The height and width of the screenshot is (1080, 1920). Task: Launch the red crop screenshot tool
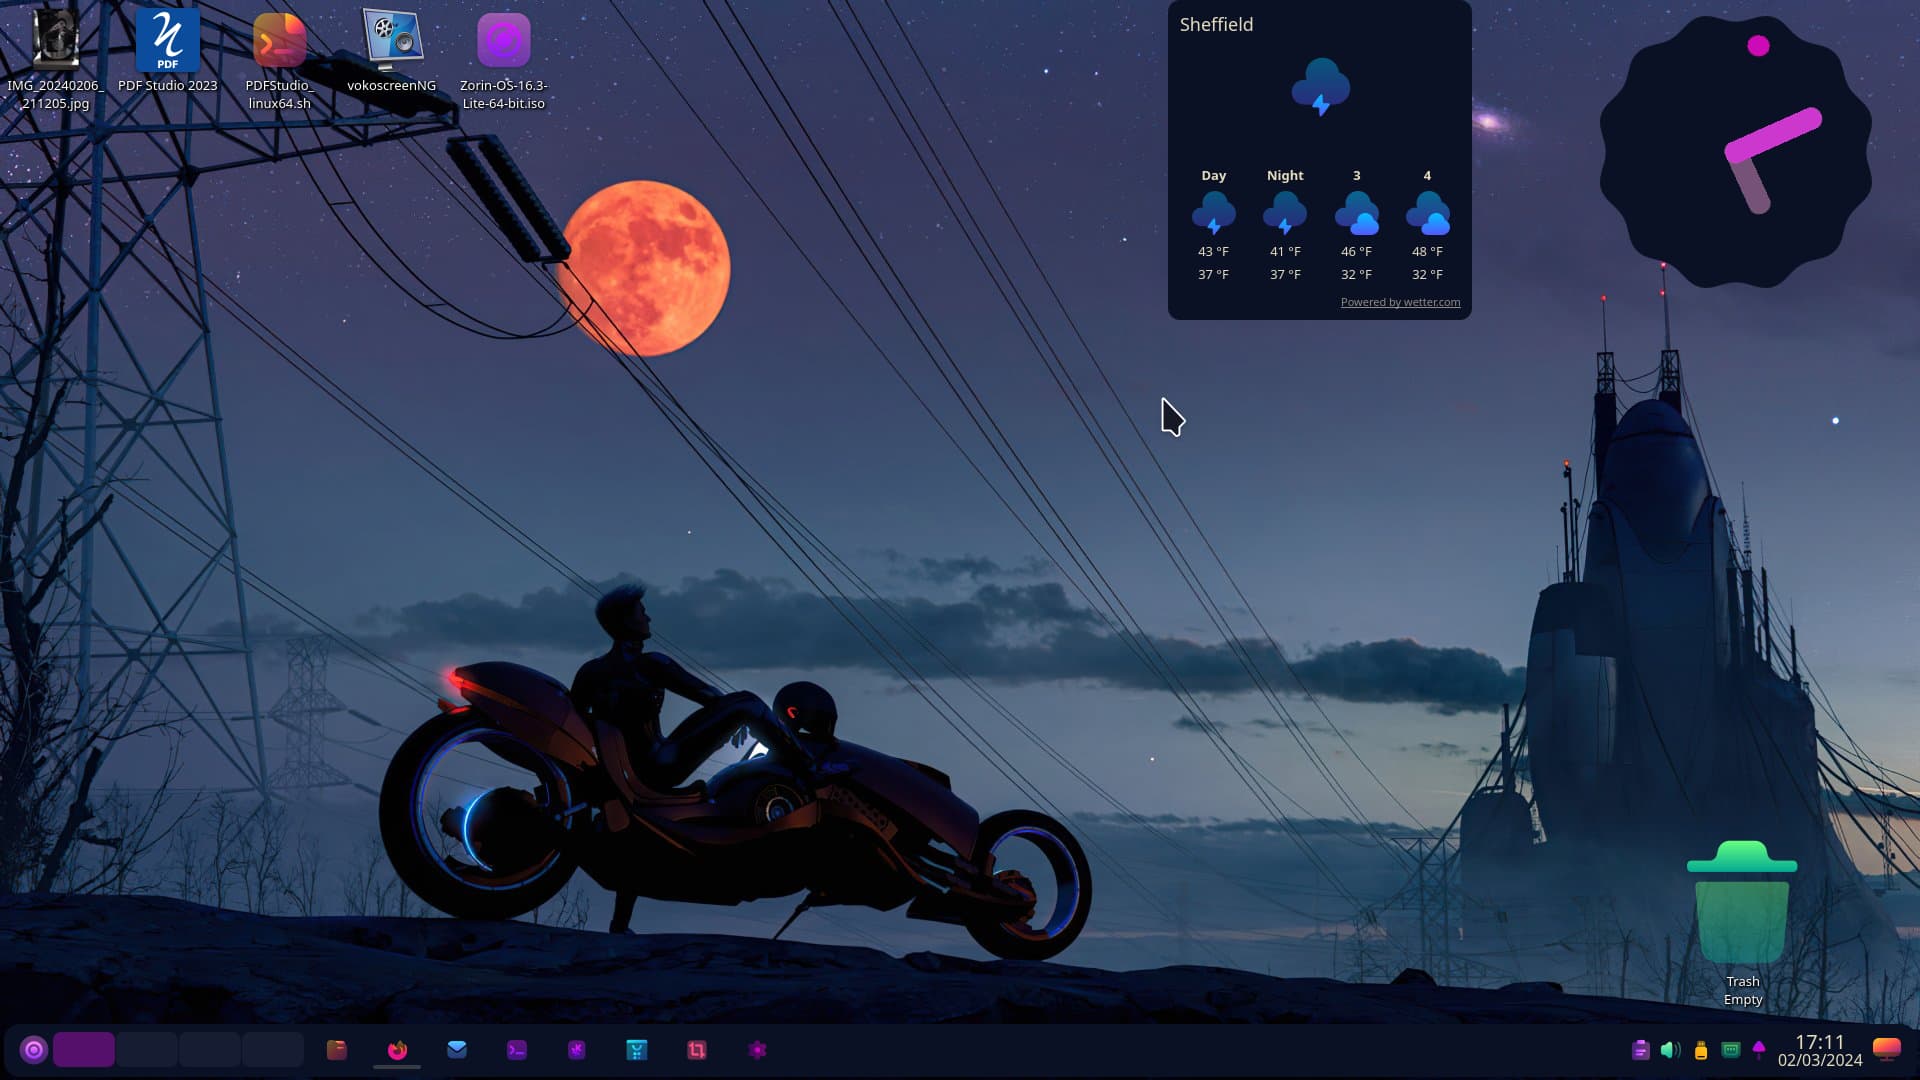(x=697, y=1050)
